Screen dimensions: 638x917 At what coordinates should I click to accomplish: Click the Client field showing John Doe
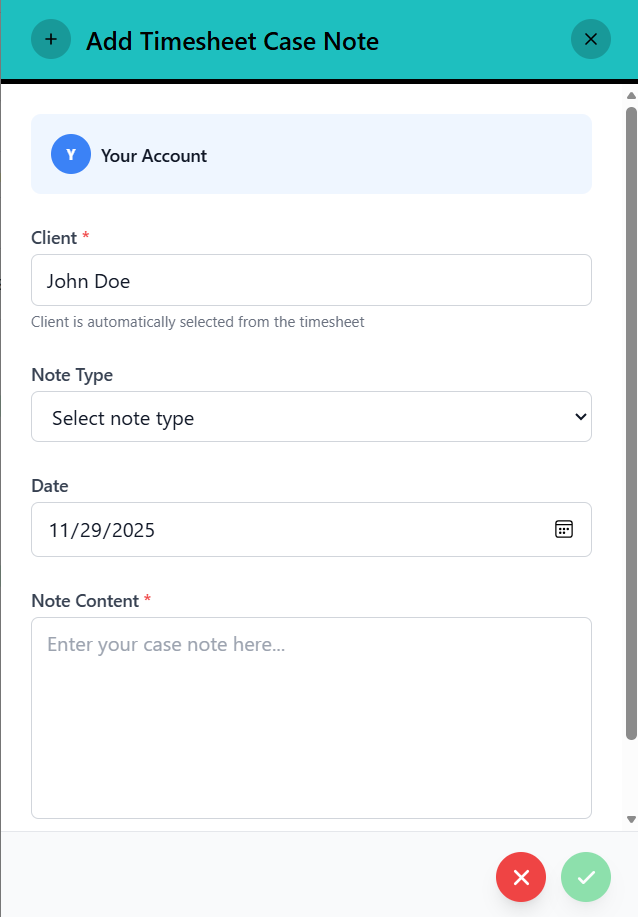coord(311,280)
